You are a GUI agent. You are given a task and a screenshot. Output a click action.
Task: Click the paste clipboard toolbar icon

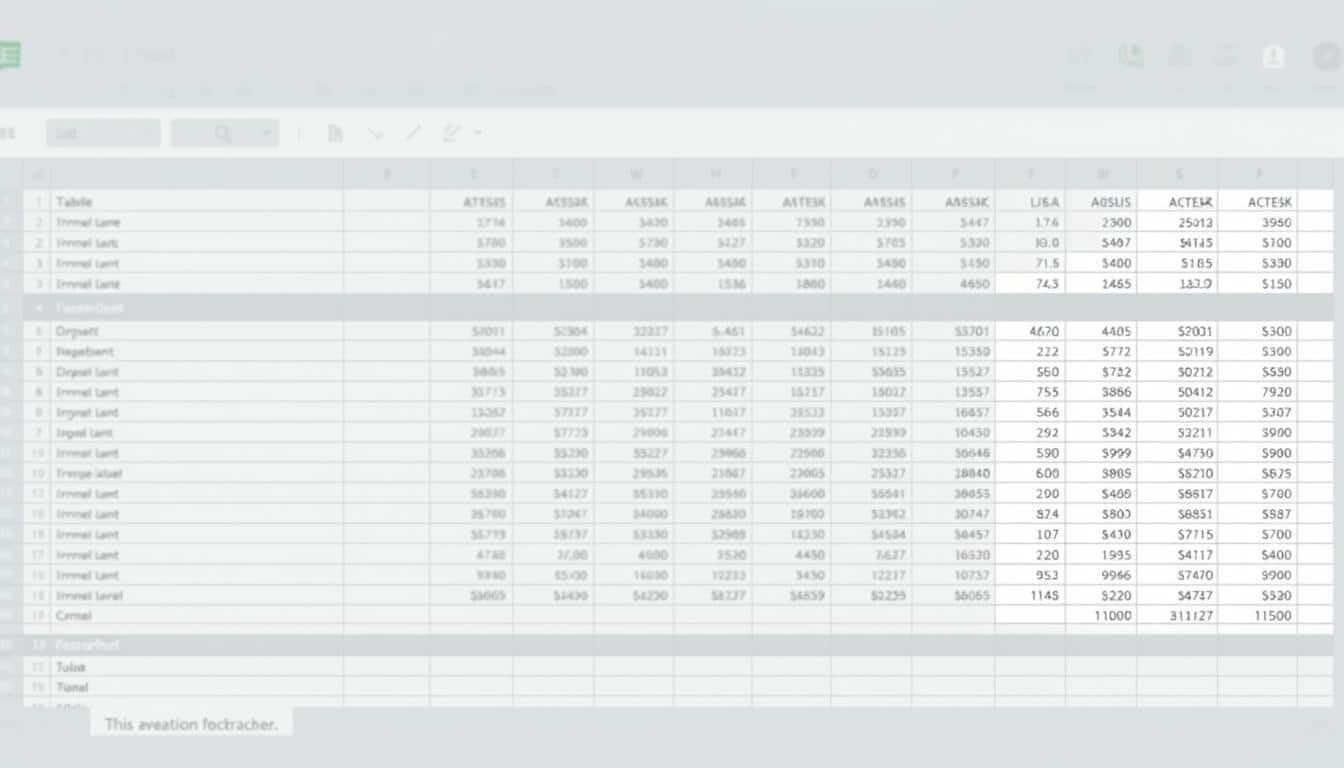coord(335,133)
